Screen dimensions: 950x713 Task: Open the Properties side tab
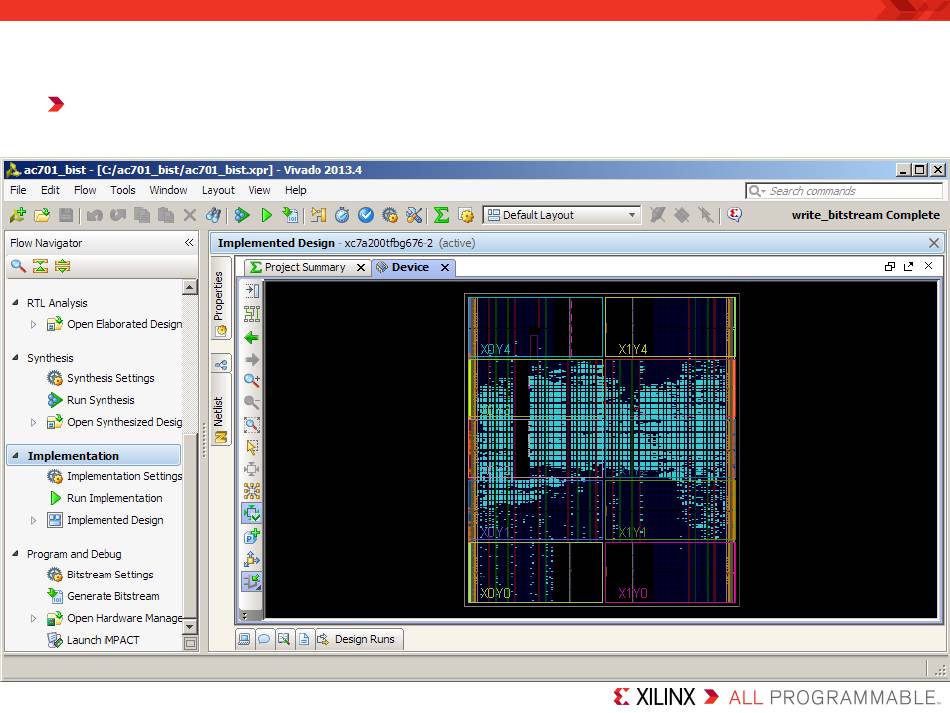[219, 296]
